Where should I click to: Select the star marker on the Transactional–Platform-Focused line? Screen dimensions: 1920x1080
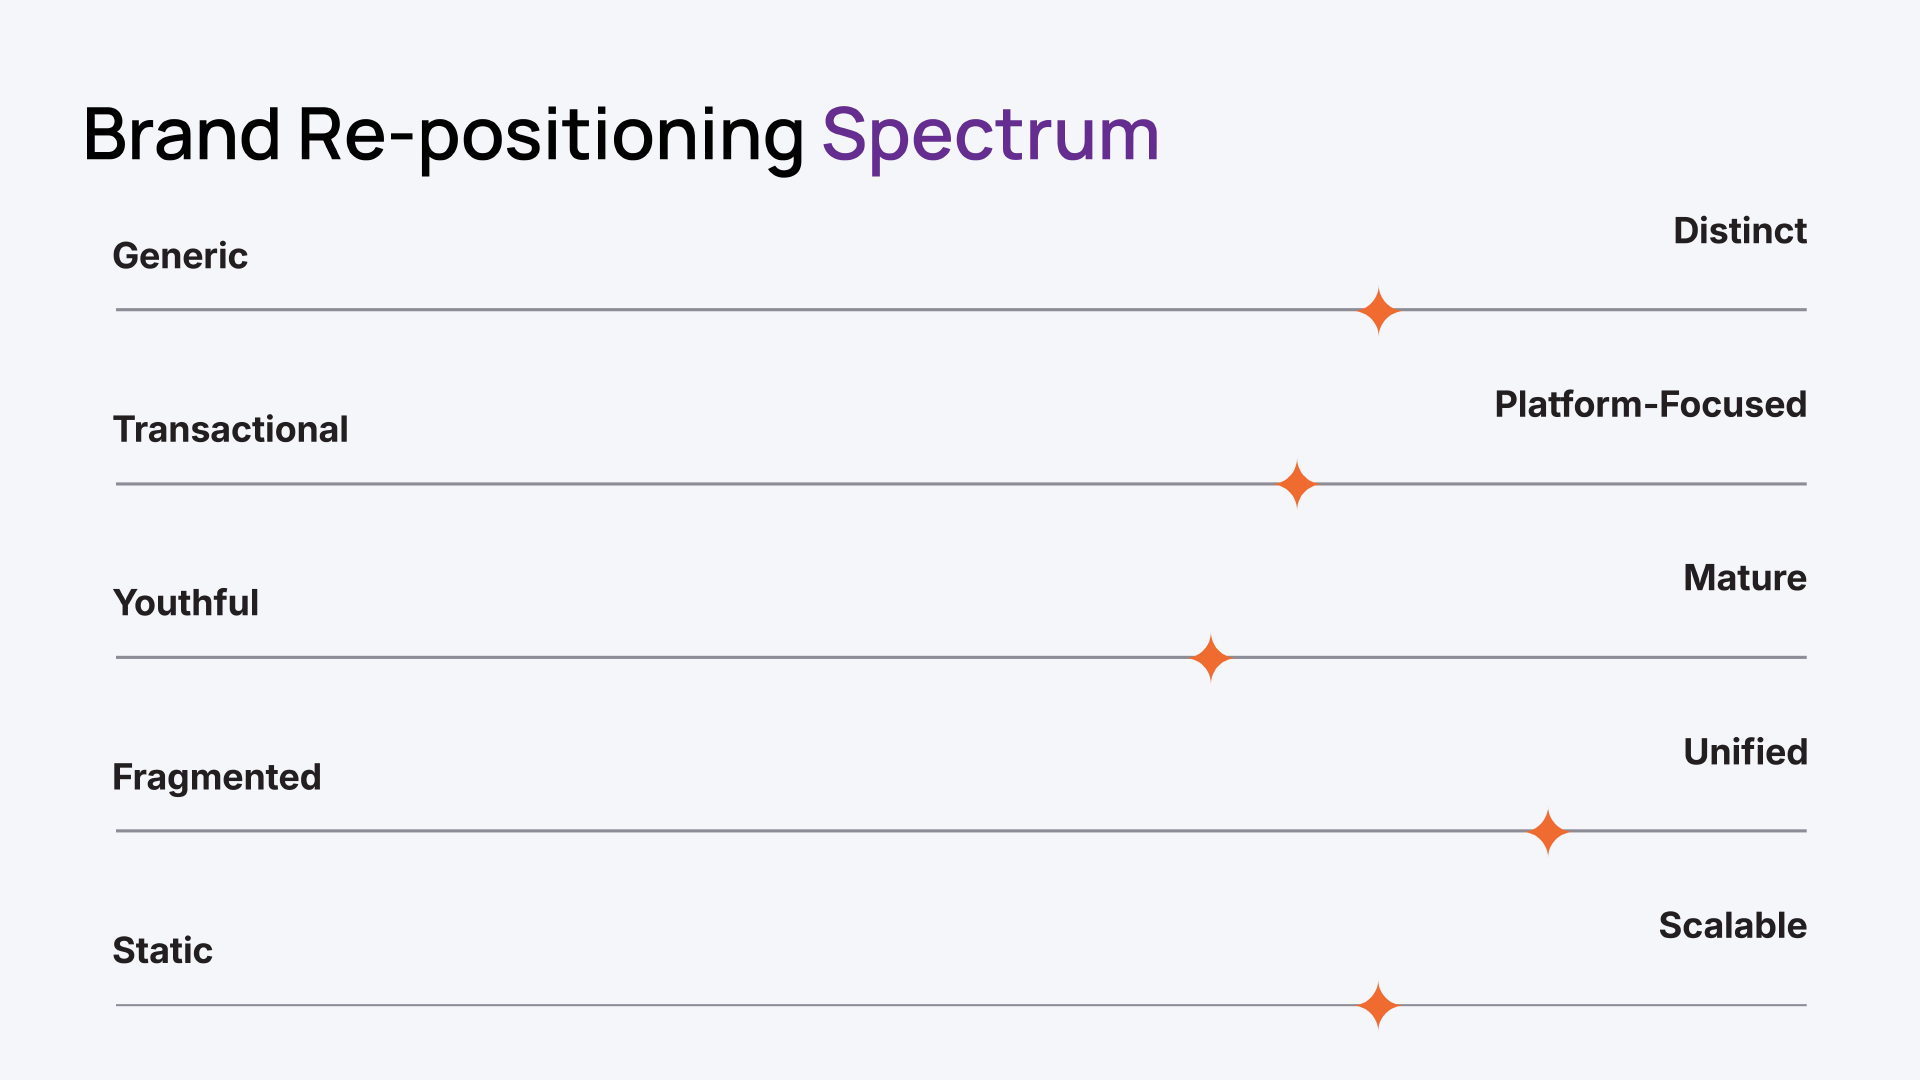point(1297,484)
